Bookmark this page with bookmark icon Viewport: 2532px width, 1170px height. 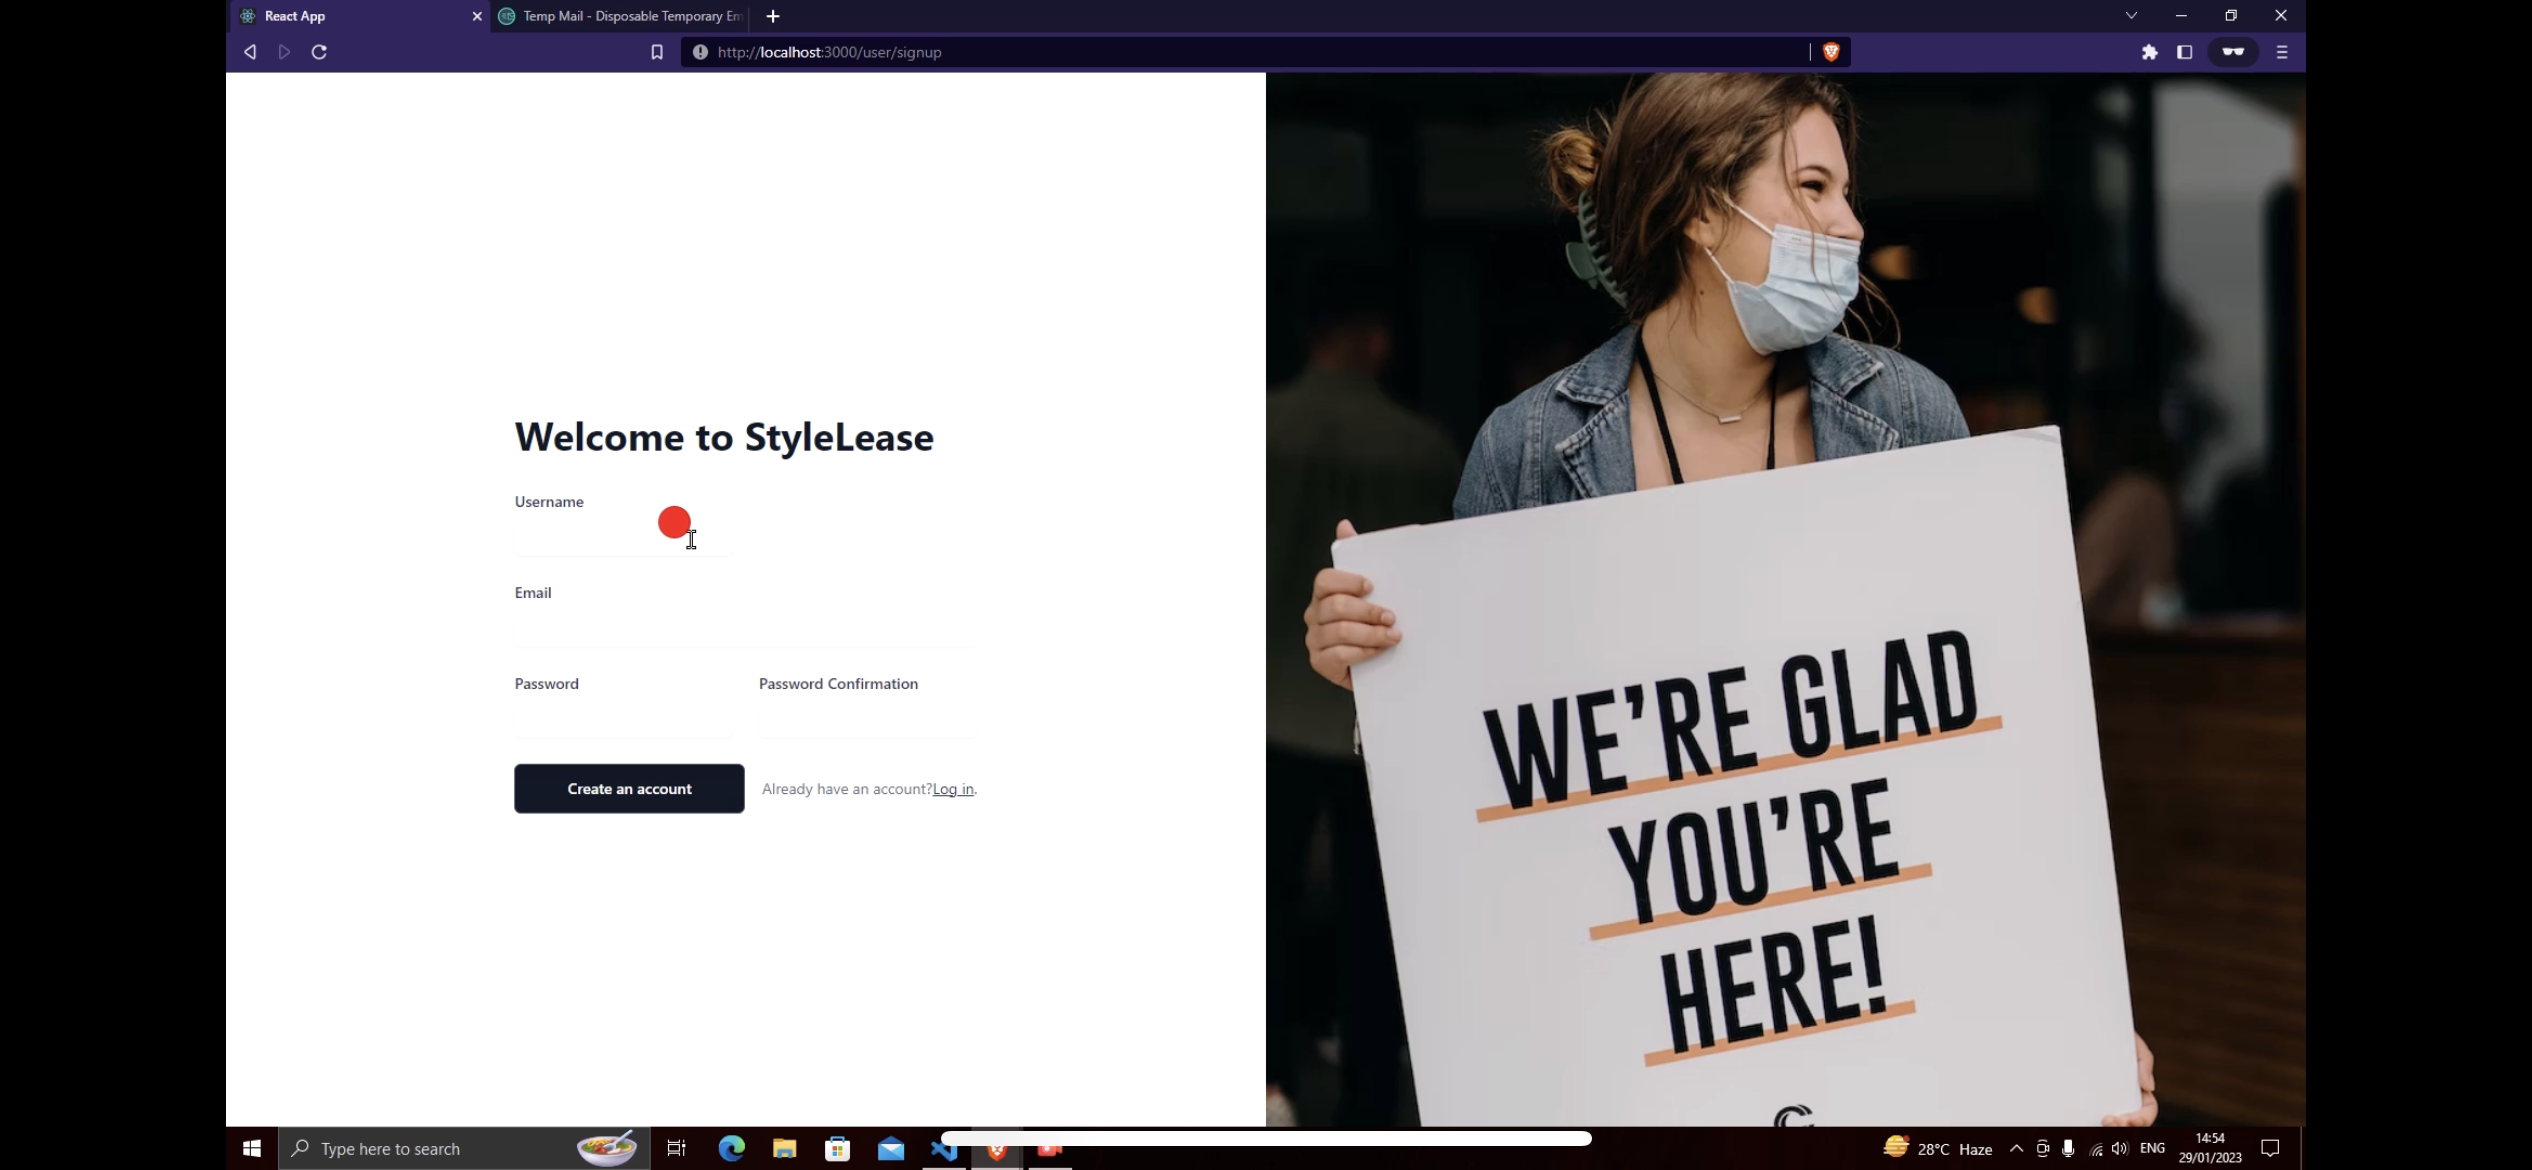(x=657, y=52)
